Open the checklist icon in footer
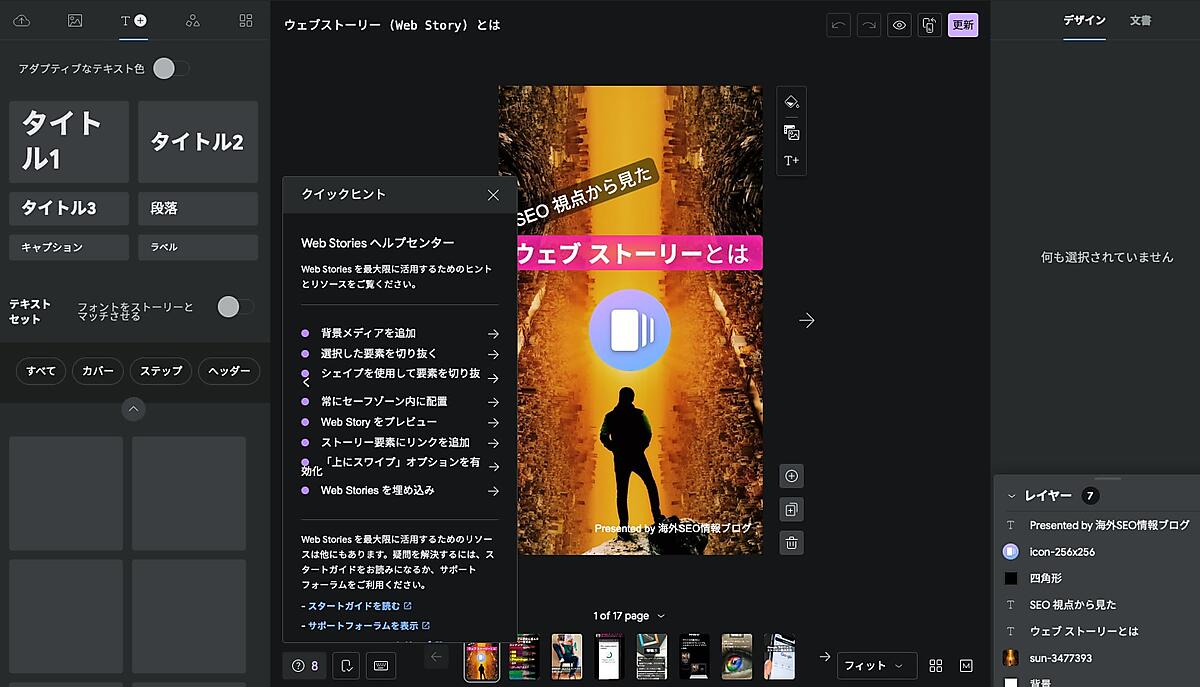Viewport: 1200px width, 687px height. pyautogui.click(x=345, y=665)
